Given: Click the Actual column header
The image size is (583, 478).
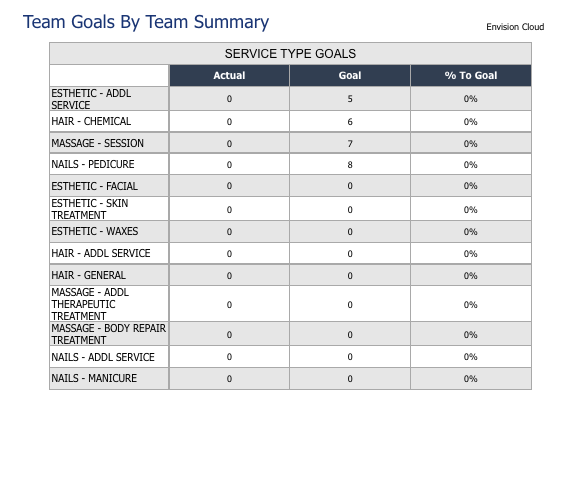Looking at the screenshot, I should (x=229, y=75).
